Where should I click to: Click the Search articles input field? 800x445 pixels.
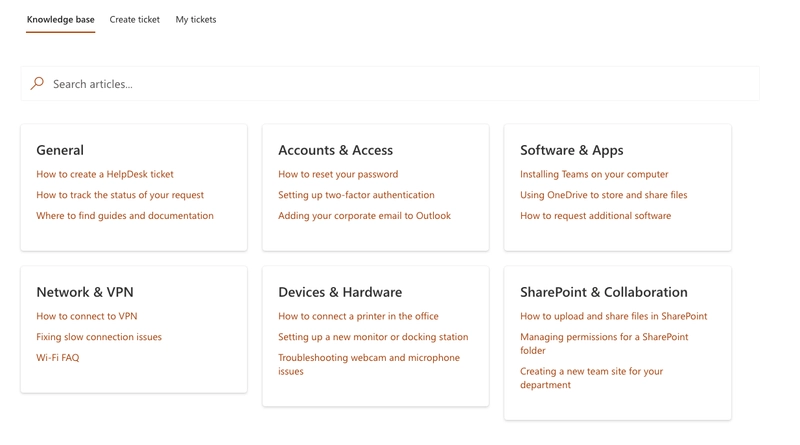[x=400, y=84]
